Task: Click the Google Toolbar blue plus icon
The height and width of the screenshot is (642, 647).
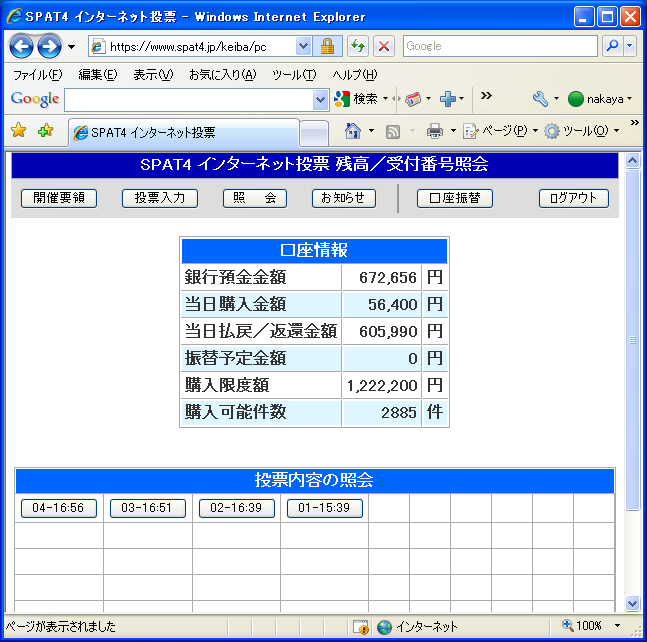Action: click(447, 99)
